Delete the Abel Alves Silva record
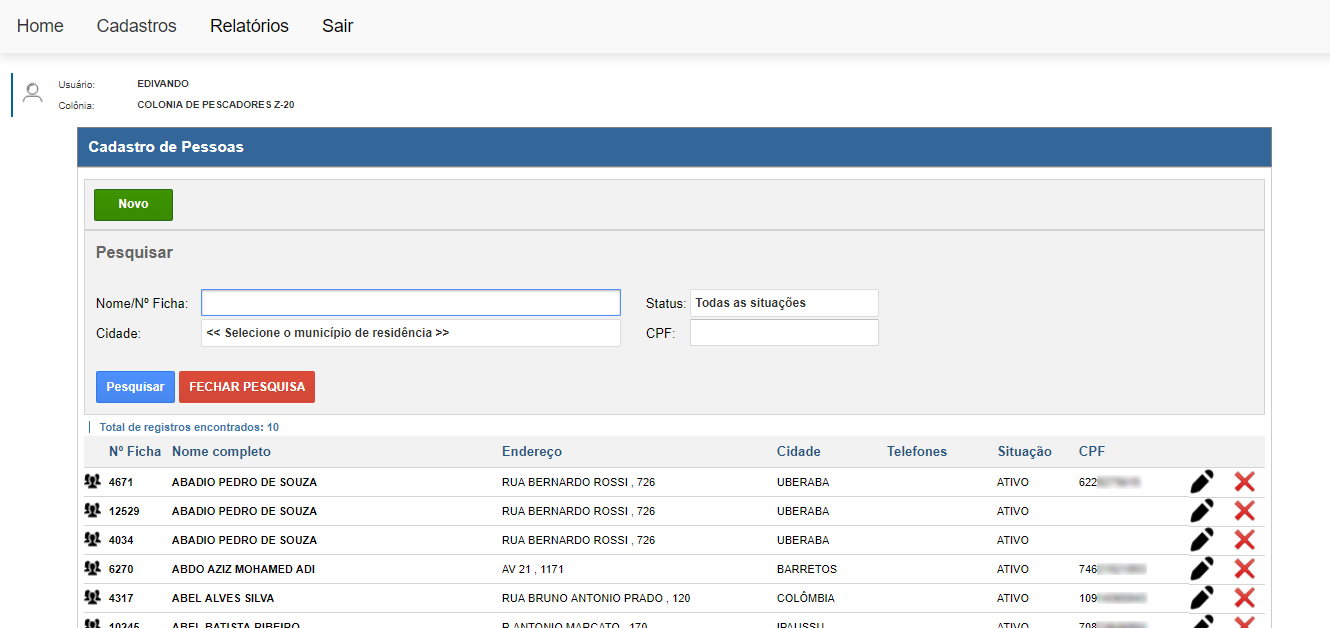The image size is (1330, 628). [x=1244, y=598]
